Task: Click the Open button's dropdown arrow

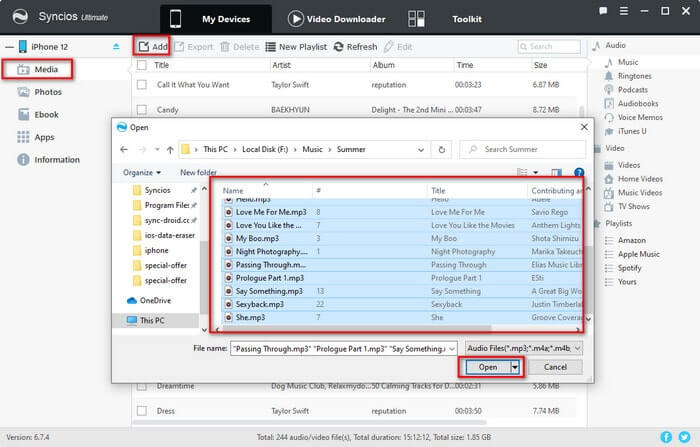Action: 515,367
